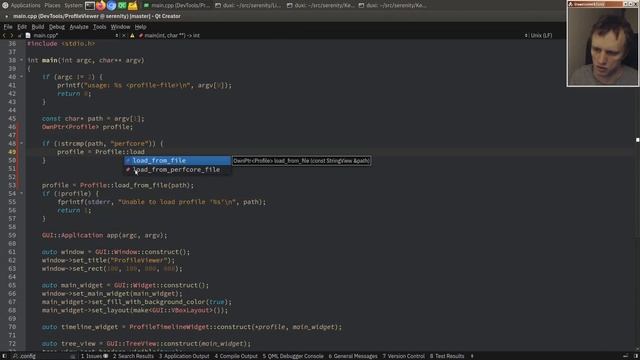
Task: Open the Window menu
Action: 120,27
